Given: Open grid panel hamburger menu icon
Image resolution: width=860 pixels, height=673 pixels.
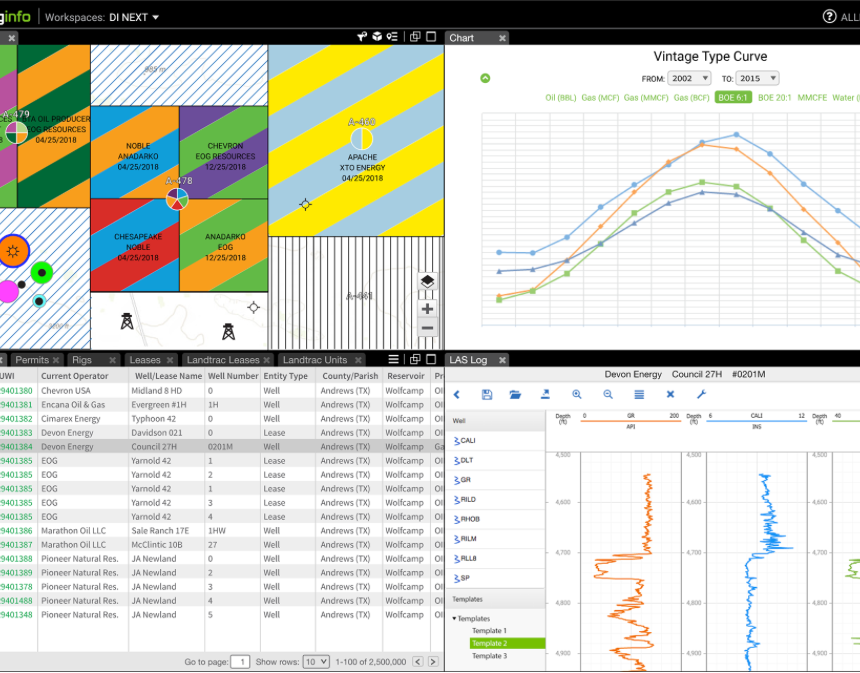Looking at the screenshot, I should pyautogui.click(x=393, y=359).
